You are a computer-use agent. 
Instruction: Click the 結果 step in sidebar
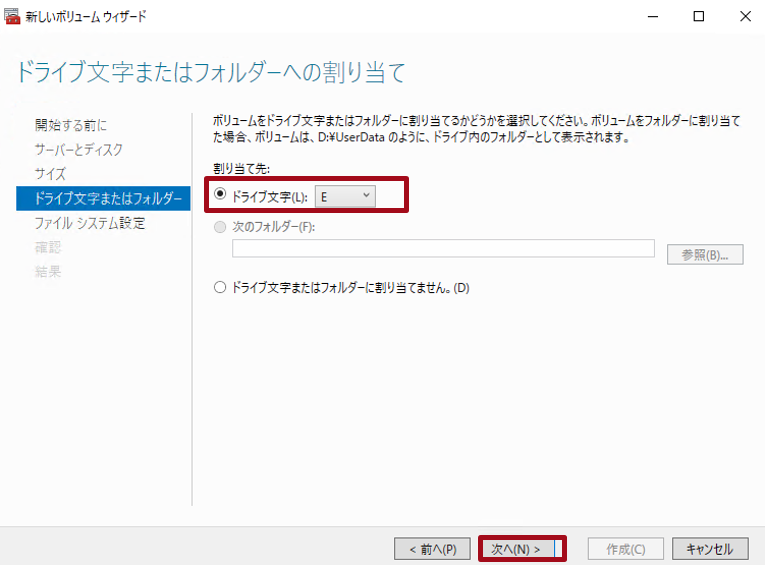(x=48, y=272)
